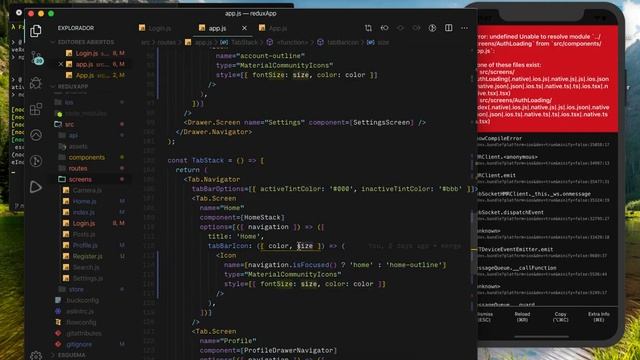This screenshot has height=360, width=640.
Task: Expand the ESQUEMA outline section
Action: pos(71,355)
